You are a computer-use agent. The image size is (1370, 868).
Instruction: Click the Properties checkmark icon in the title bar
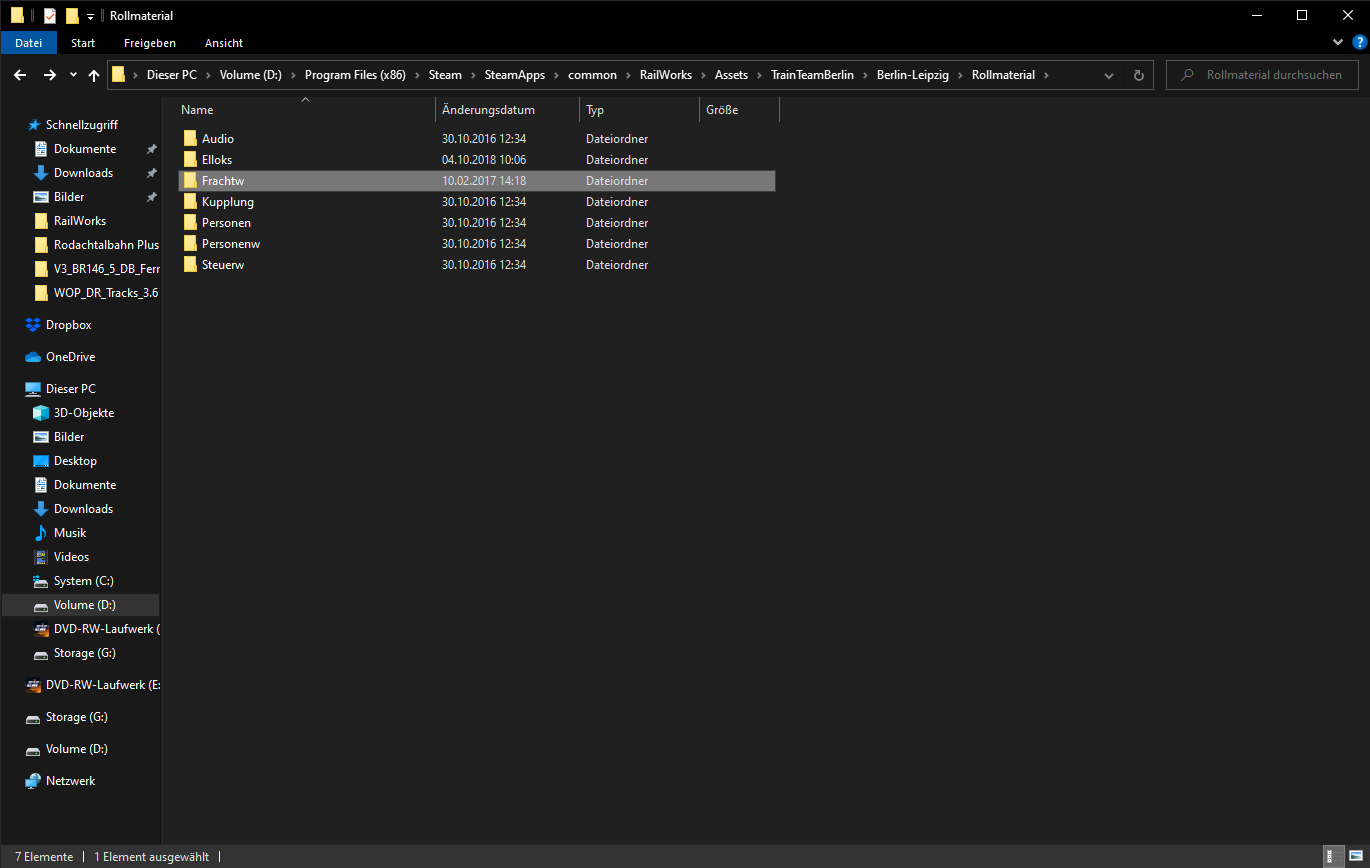coord(50,15)
